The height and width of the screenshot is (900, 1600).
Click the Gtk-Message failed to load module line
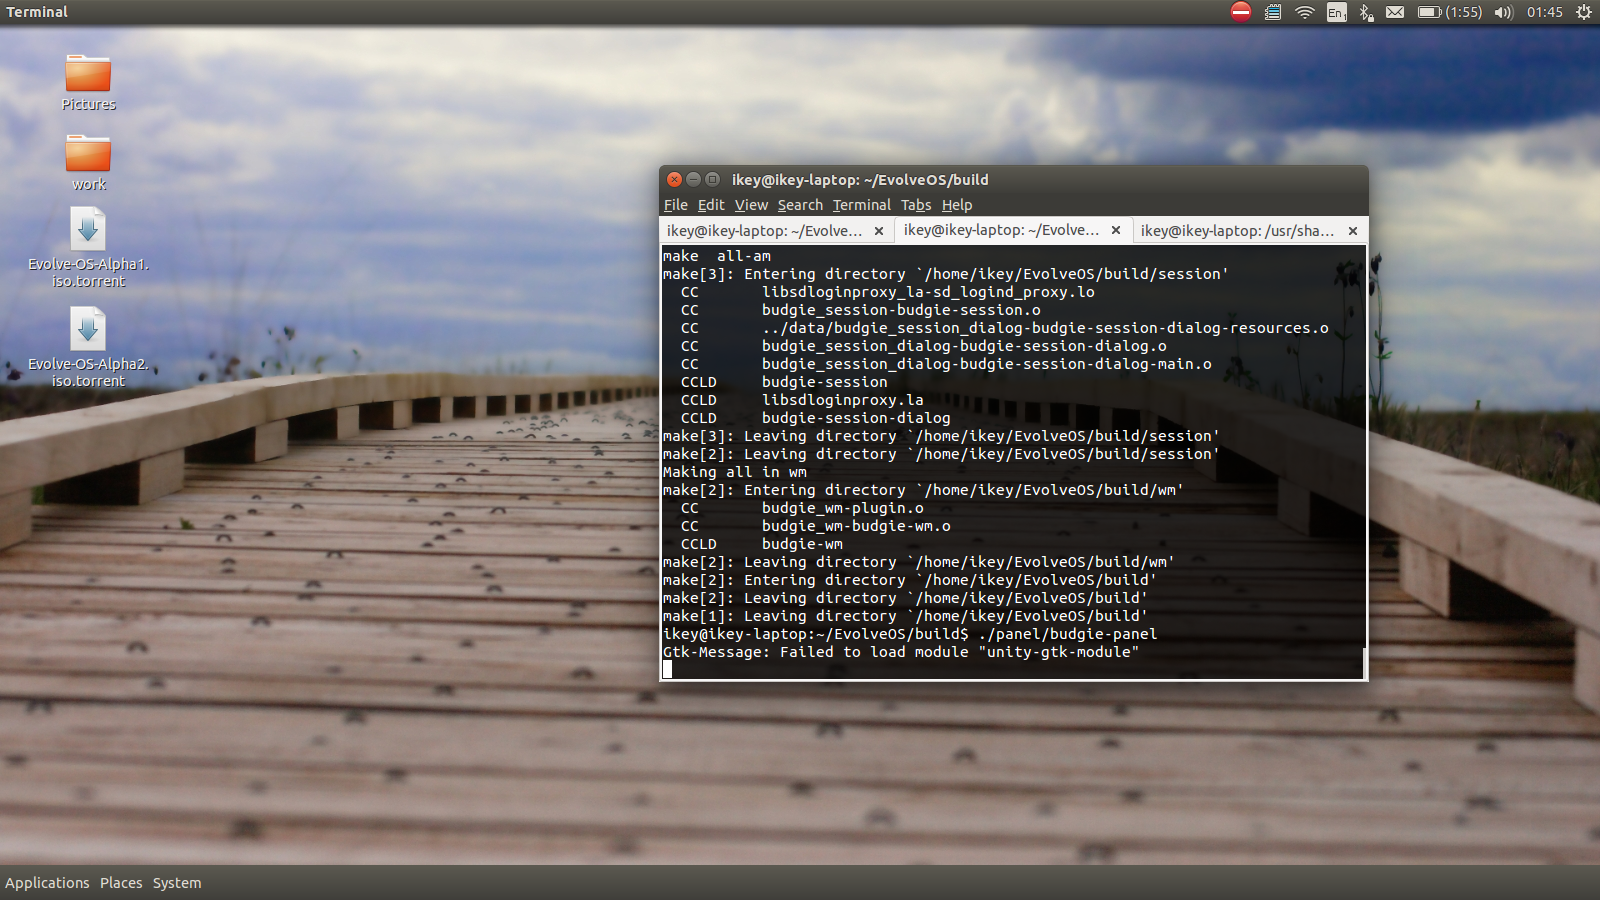(x=901, y=652)
